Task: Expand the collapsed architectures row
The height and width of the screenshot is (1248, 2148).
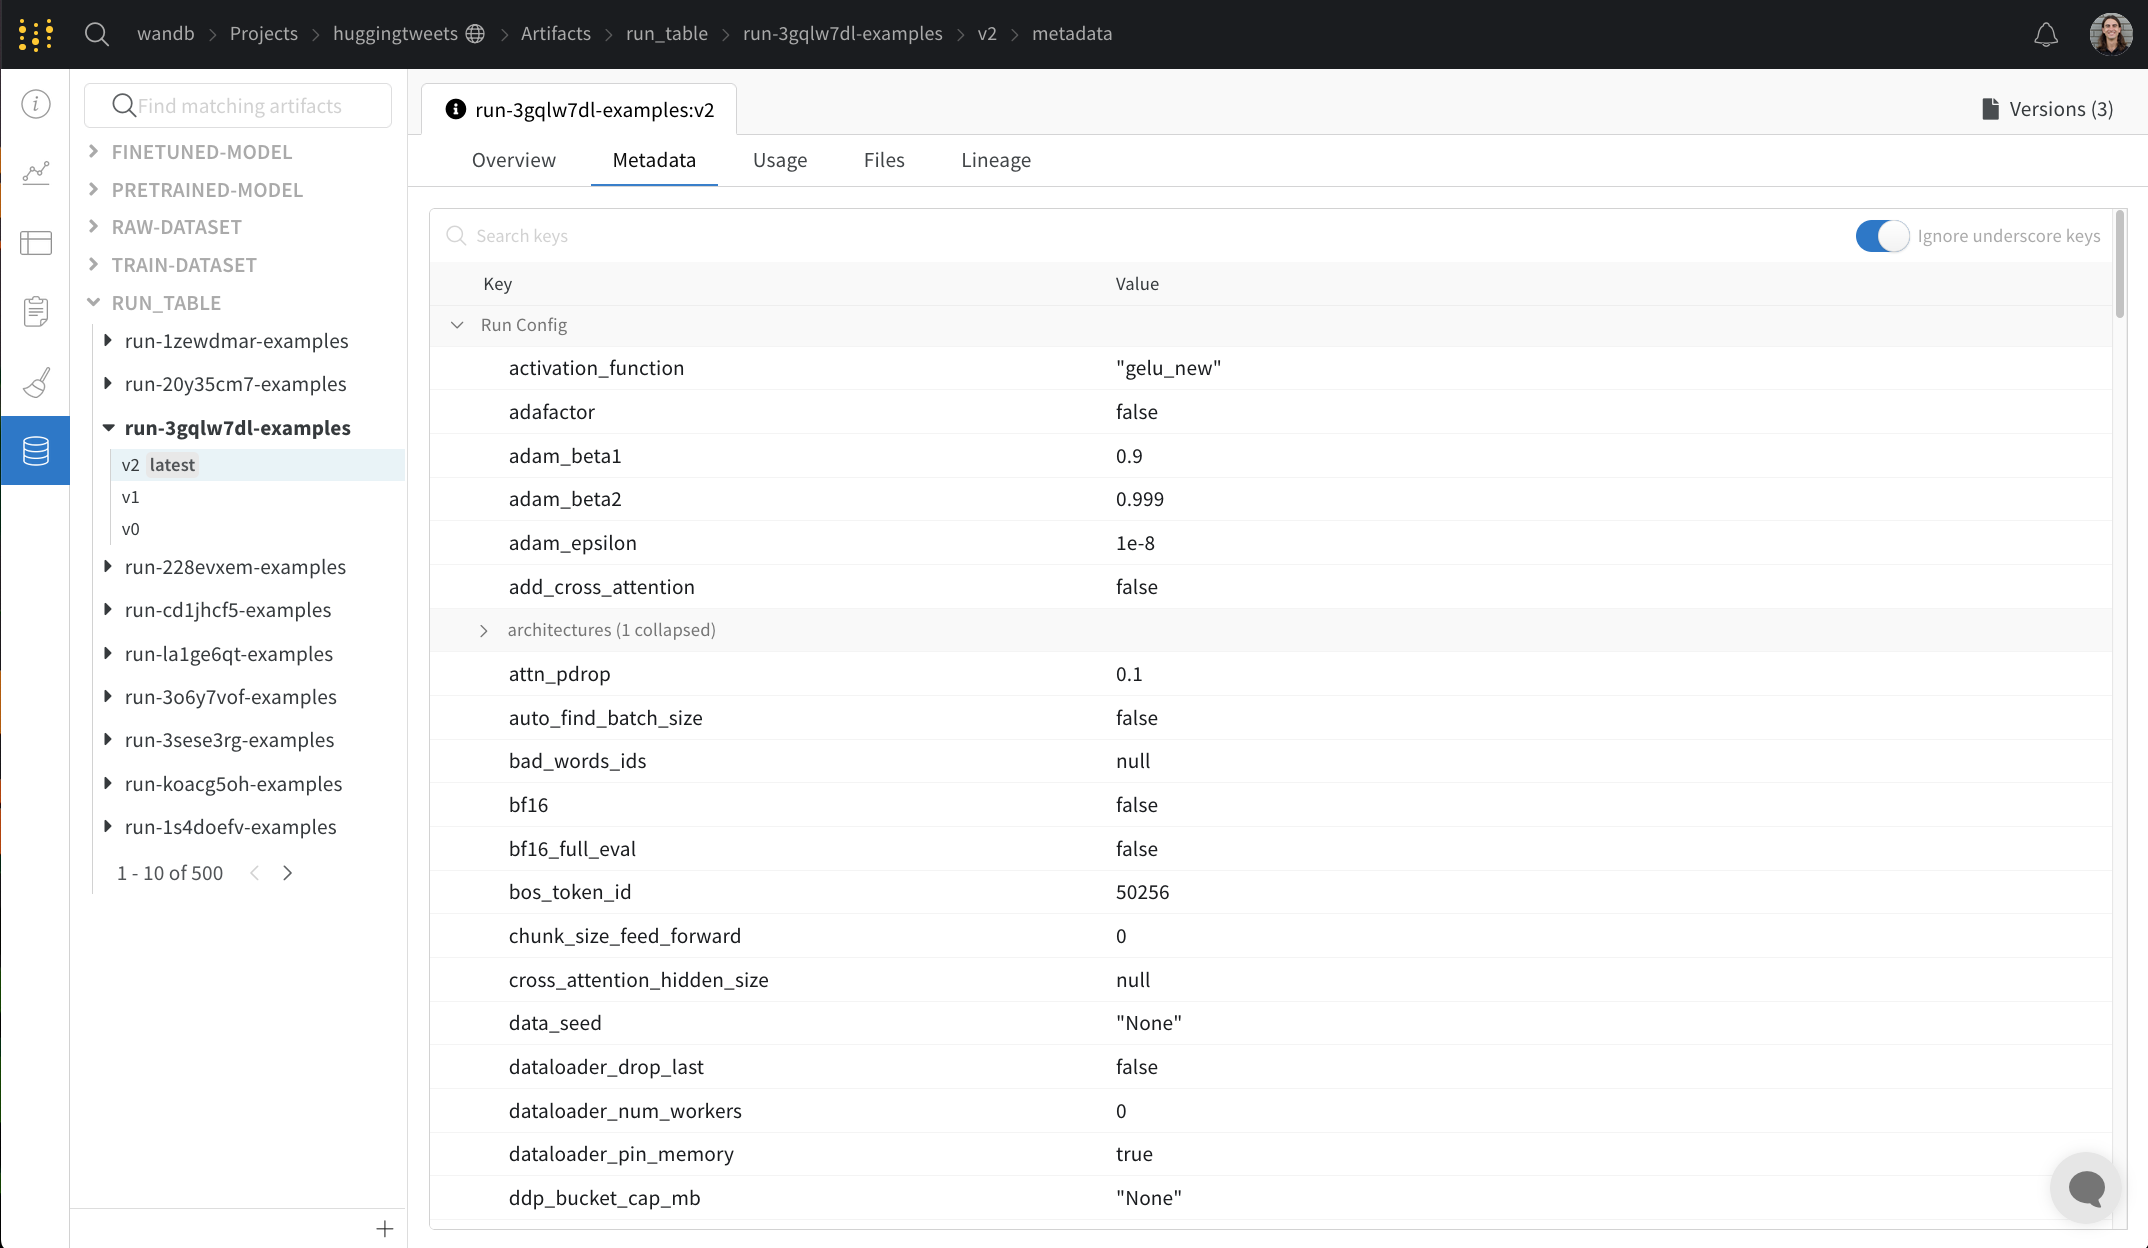Action: pos(484,630)
